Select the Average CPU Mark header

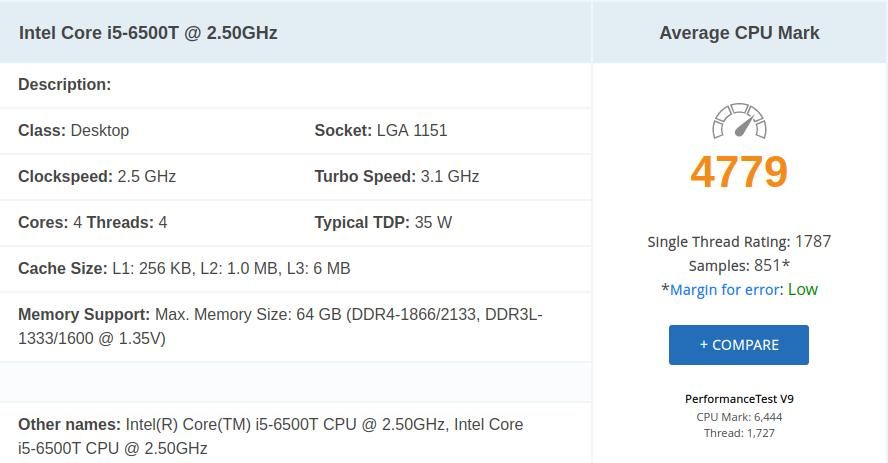[739, 33]
